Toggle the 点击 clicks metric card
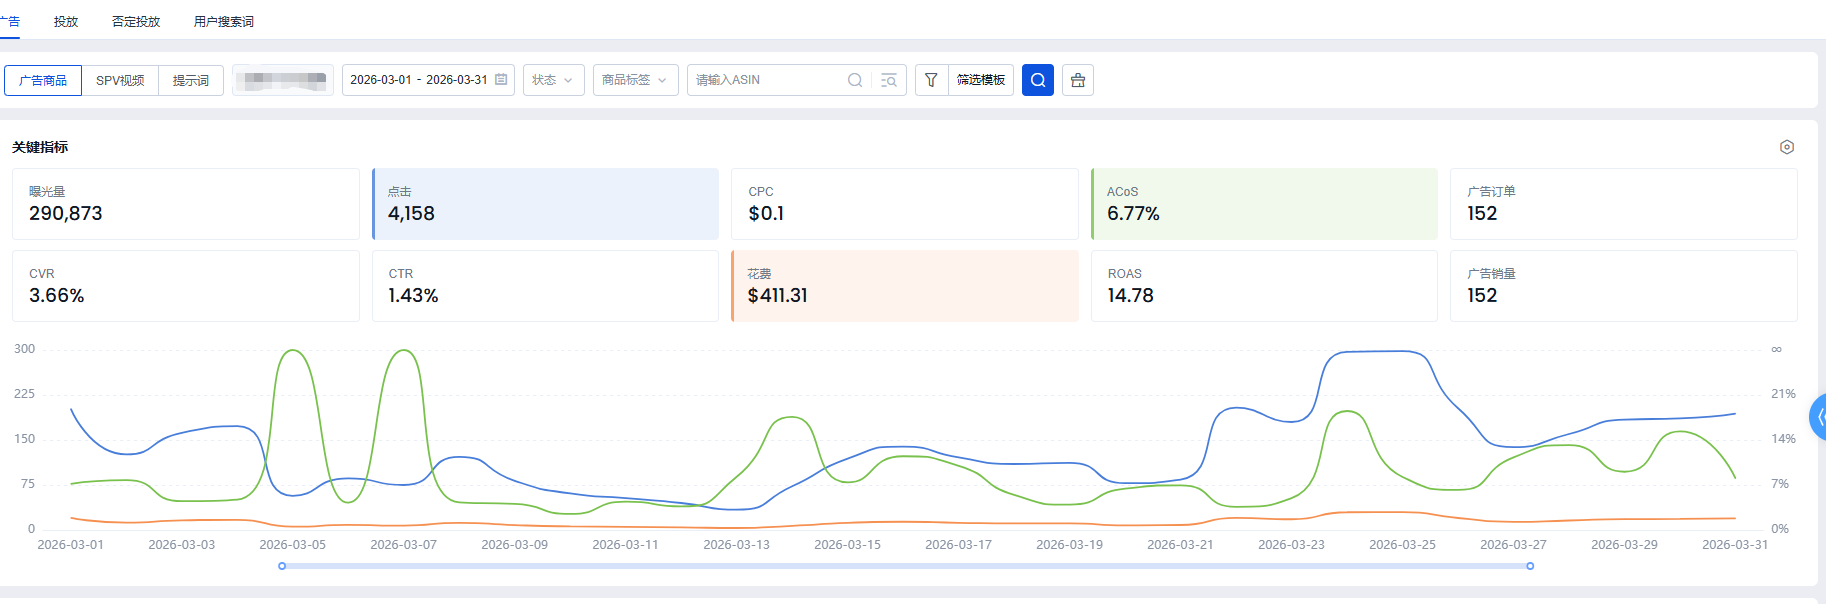The width and height of the screenshot is (1826, 604). [545, 204]
